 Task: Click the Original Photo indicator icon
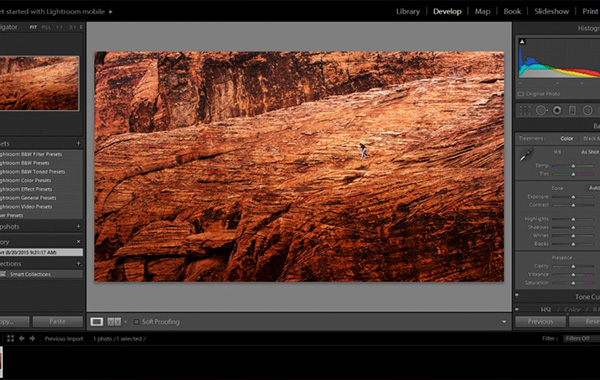pos(521,94)
